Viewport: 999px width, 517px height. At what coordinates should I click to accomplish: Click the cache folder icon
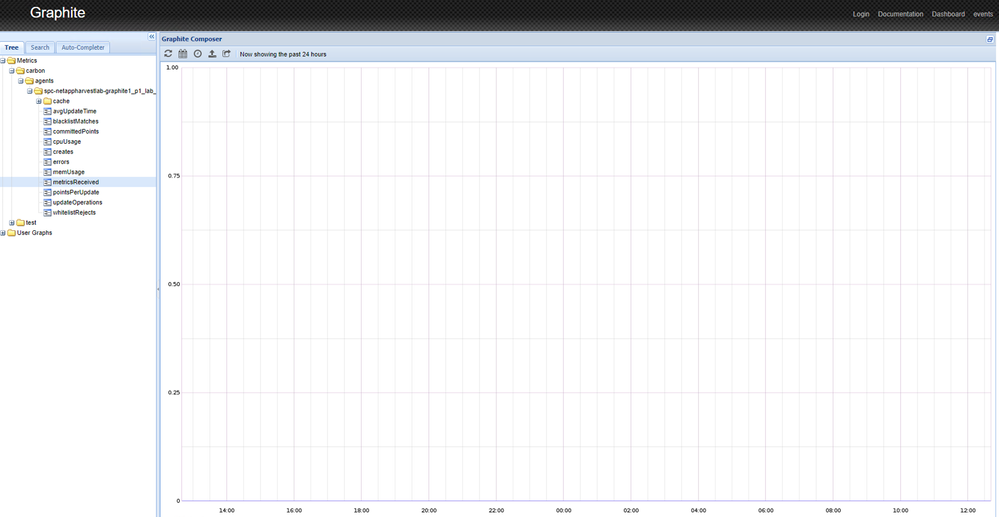click(47, 101)
